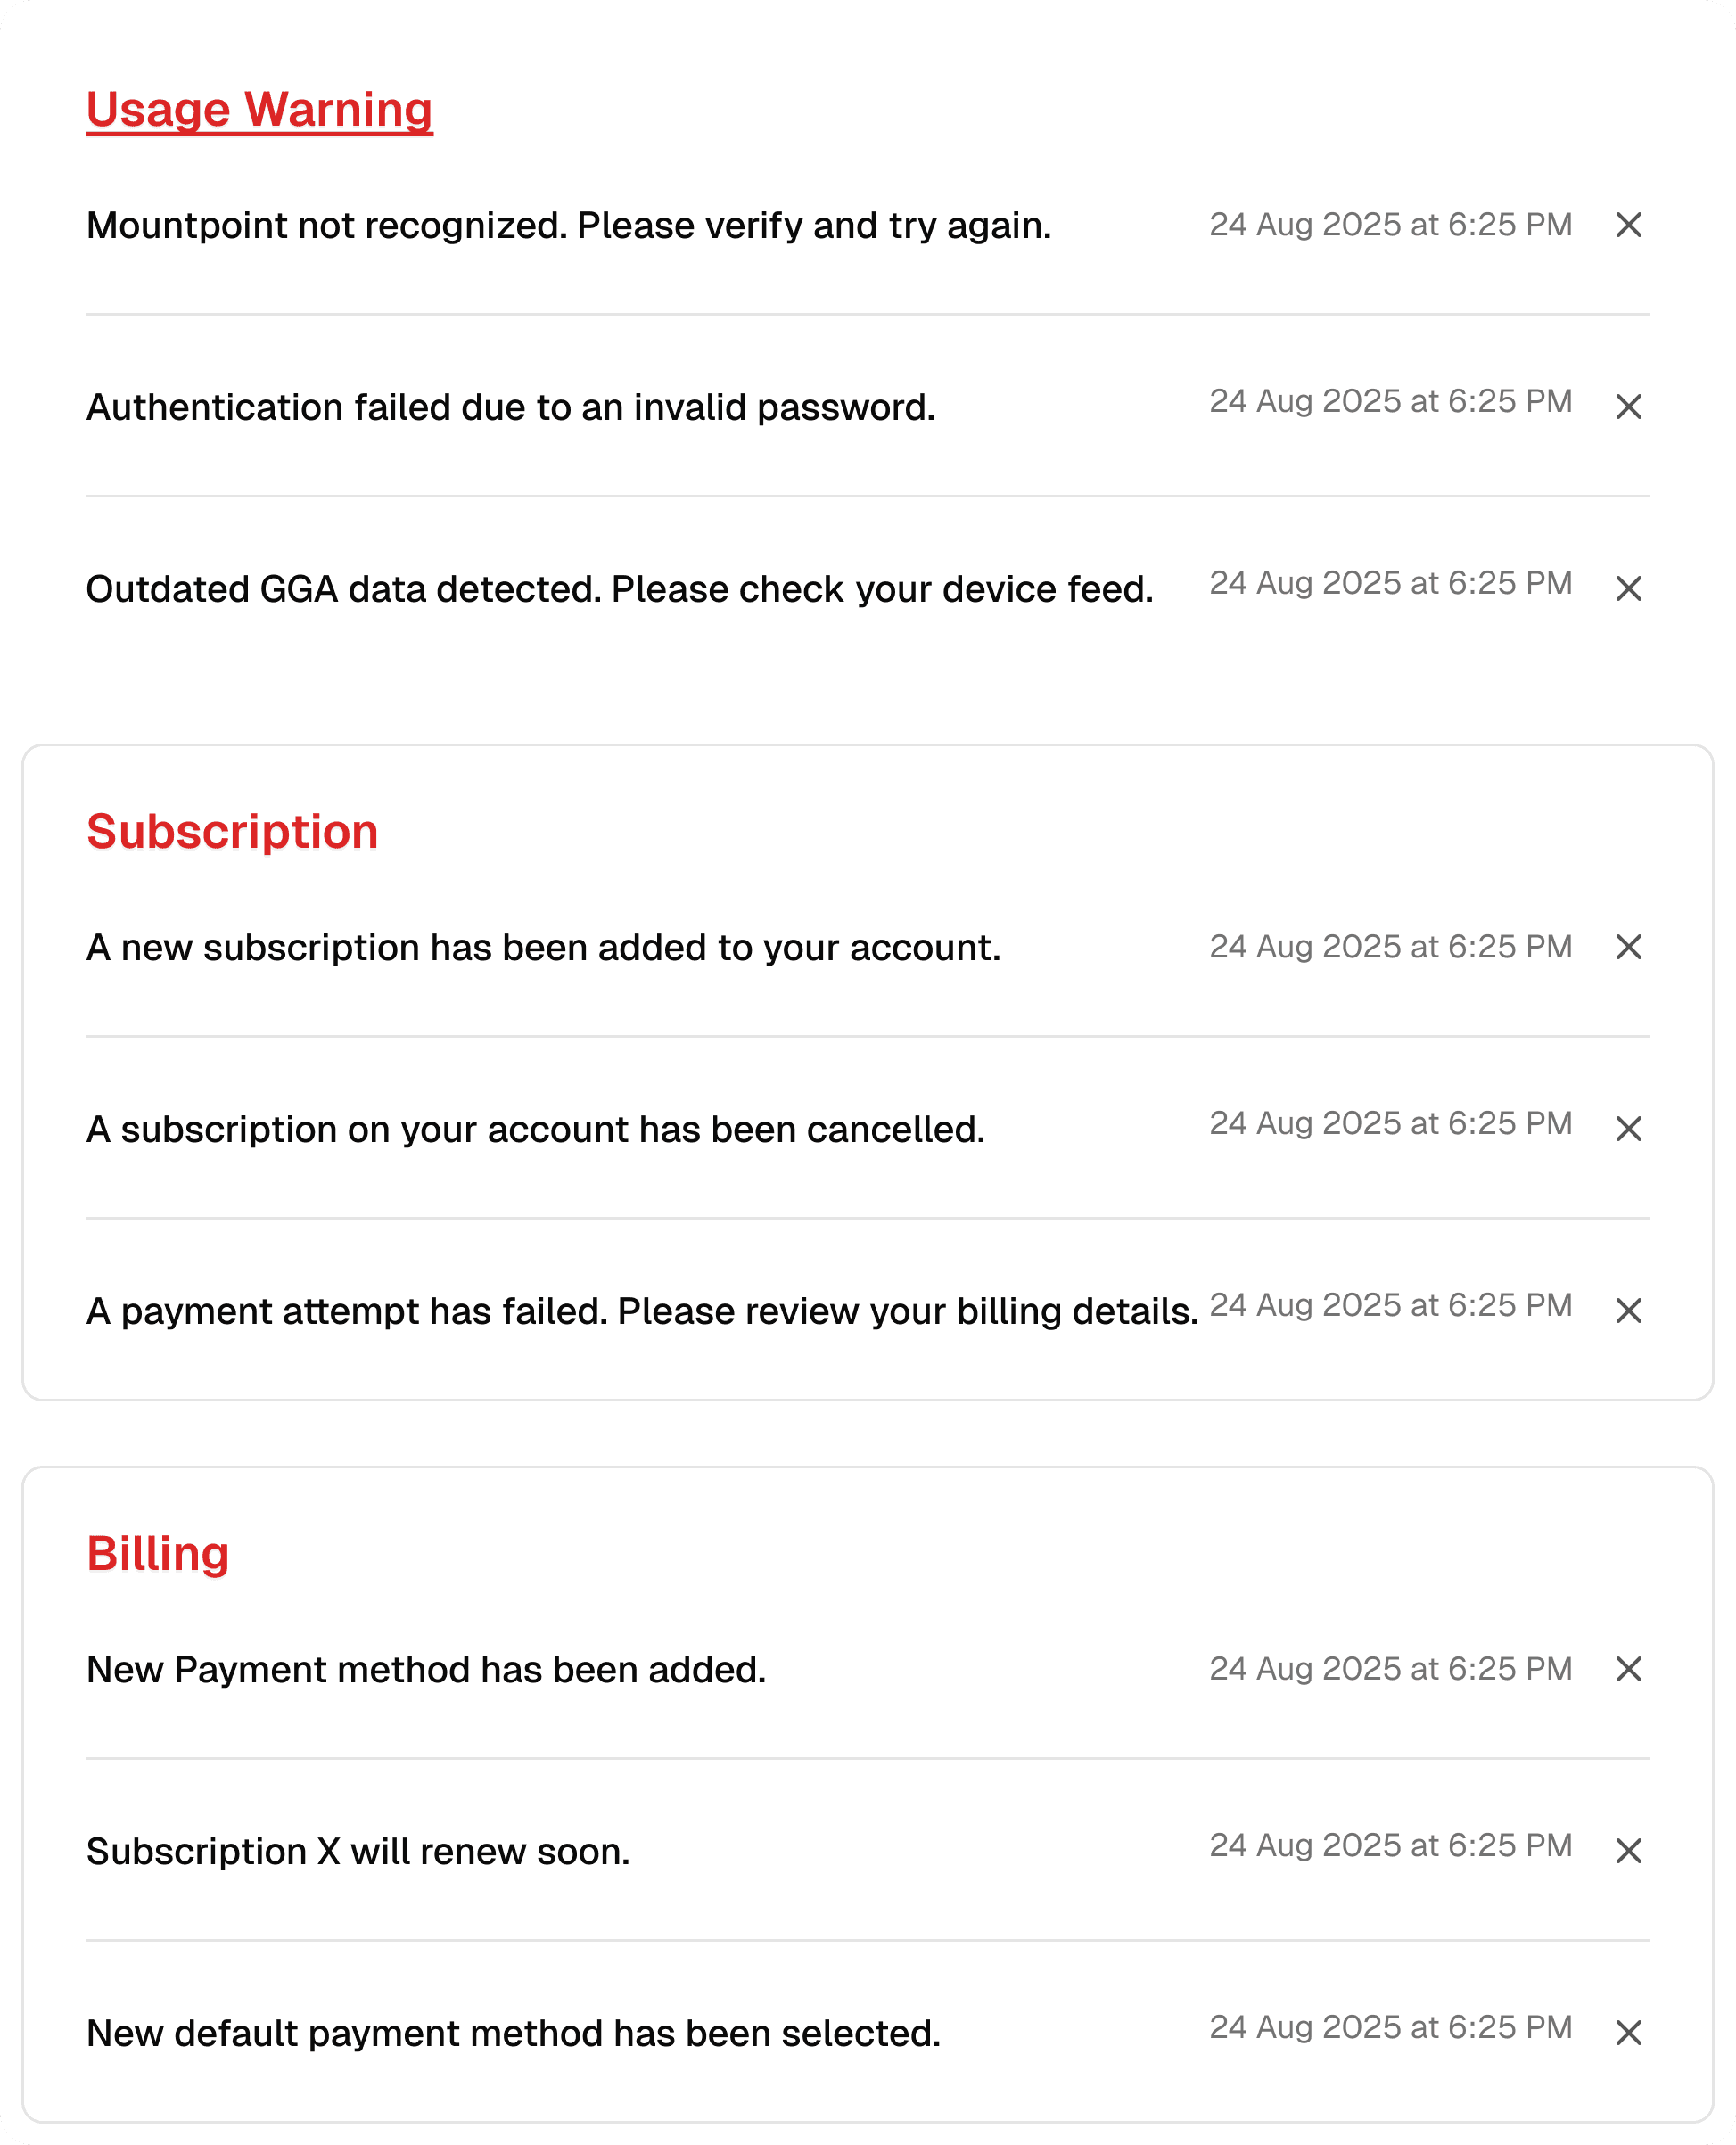
Task: Dismiss the payment attempt failed notification
Action: [x=1628, y=1311]
